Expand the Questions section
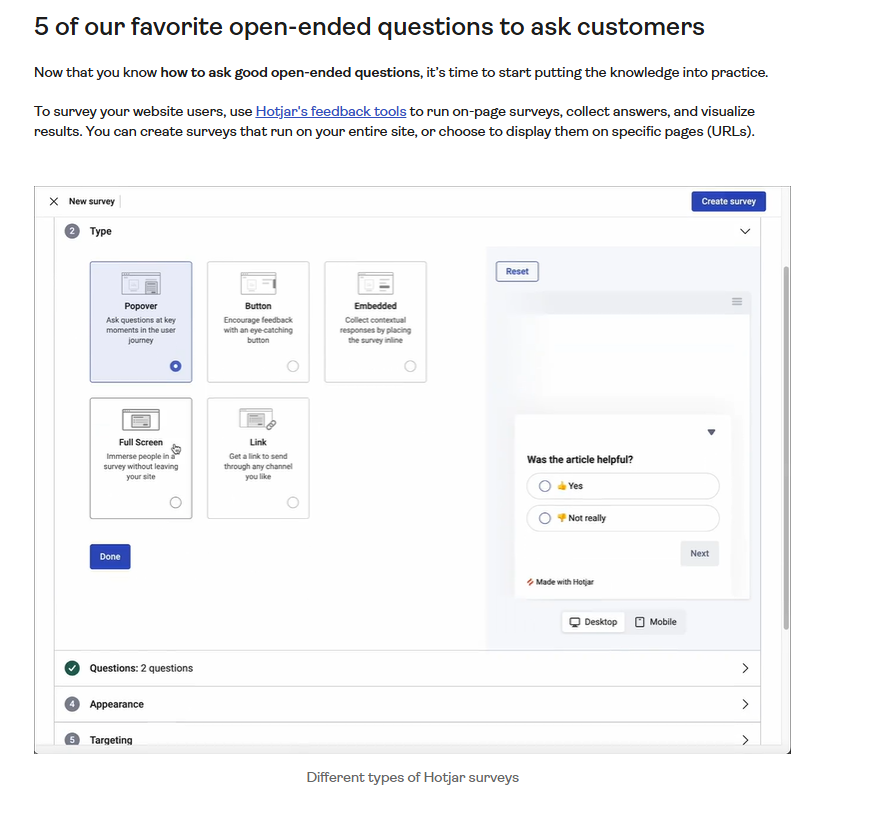The image size is (876, 813). point(744,668)
